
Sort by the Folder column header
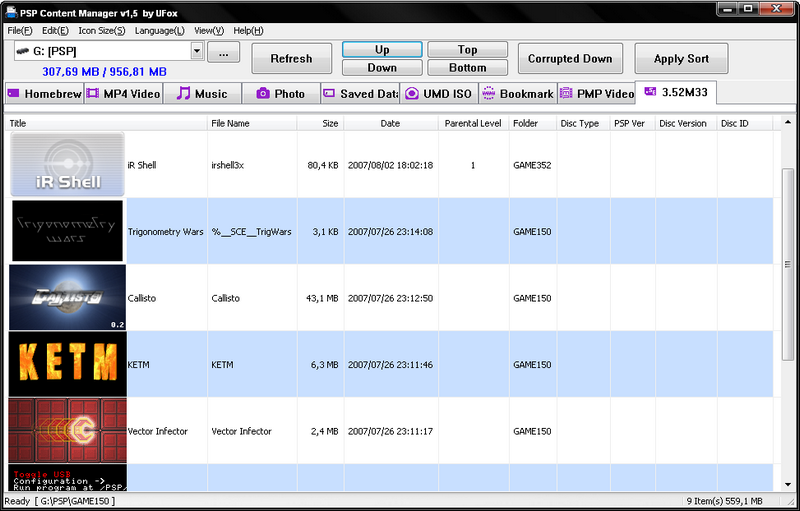click(533, 123)
